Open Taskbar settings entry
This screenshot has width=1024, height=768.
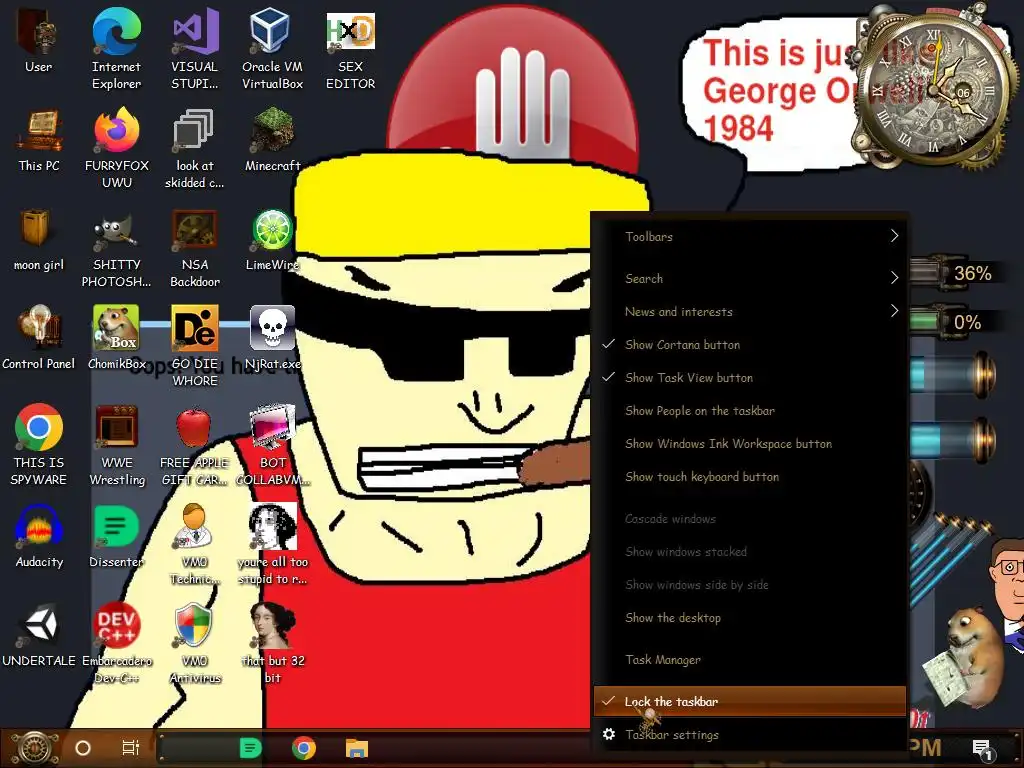[x=750, y=735]
